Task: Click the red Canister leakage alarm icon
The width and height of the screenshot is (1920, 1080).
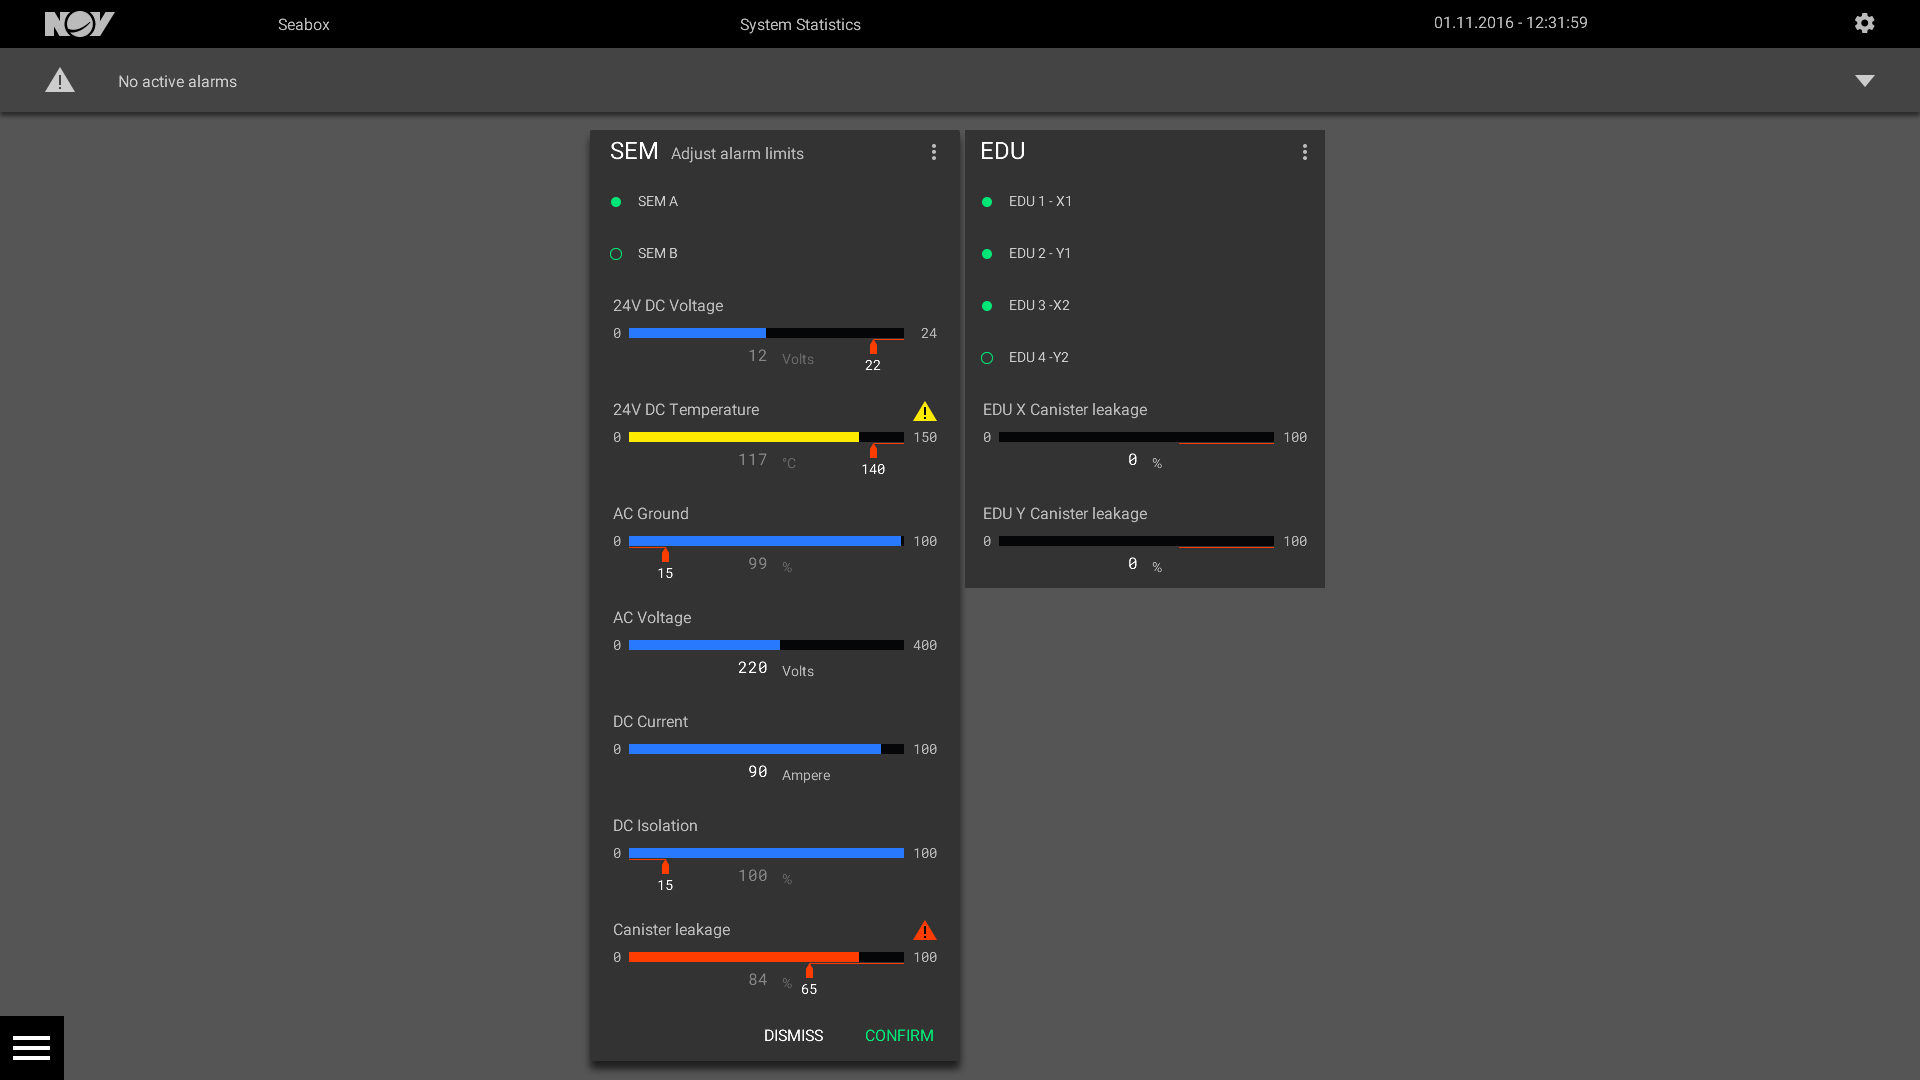Action: (925, 931)
